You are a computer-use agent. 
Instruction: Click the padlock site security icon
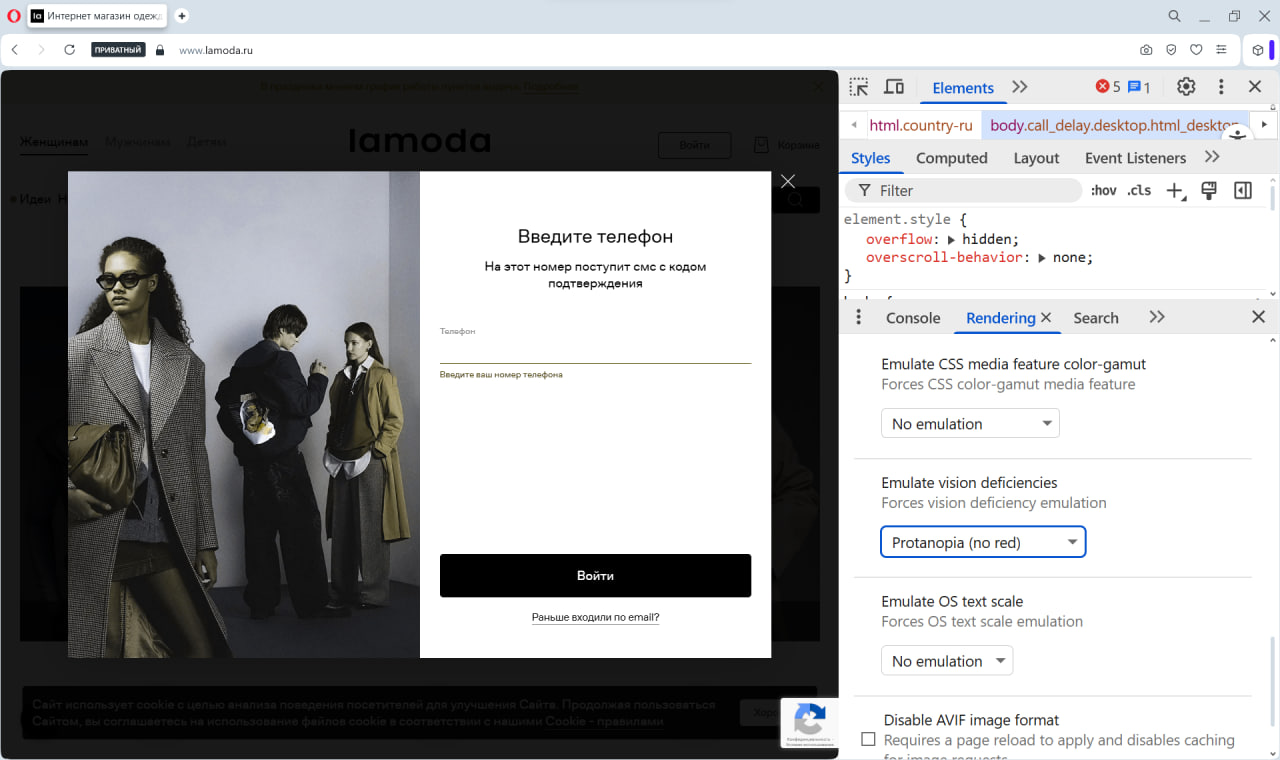tap(159, 50)
